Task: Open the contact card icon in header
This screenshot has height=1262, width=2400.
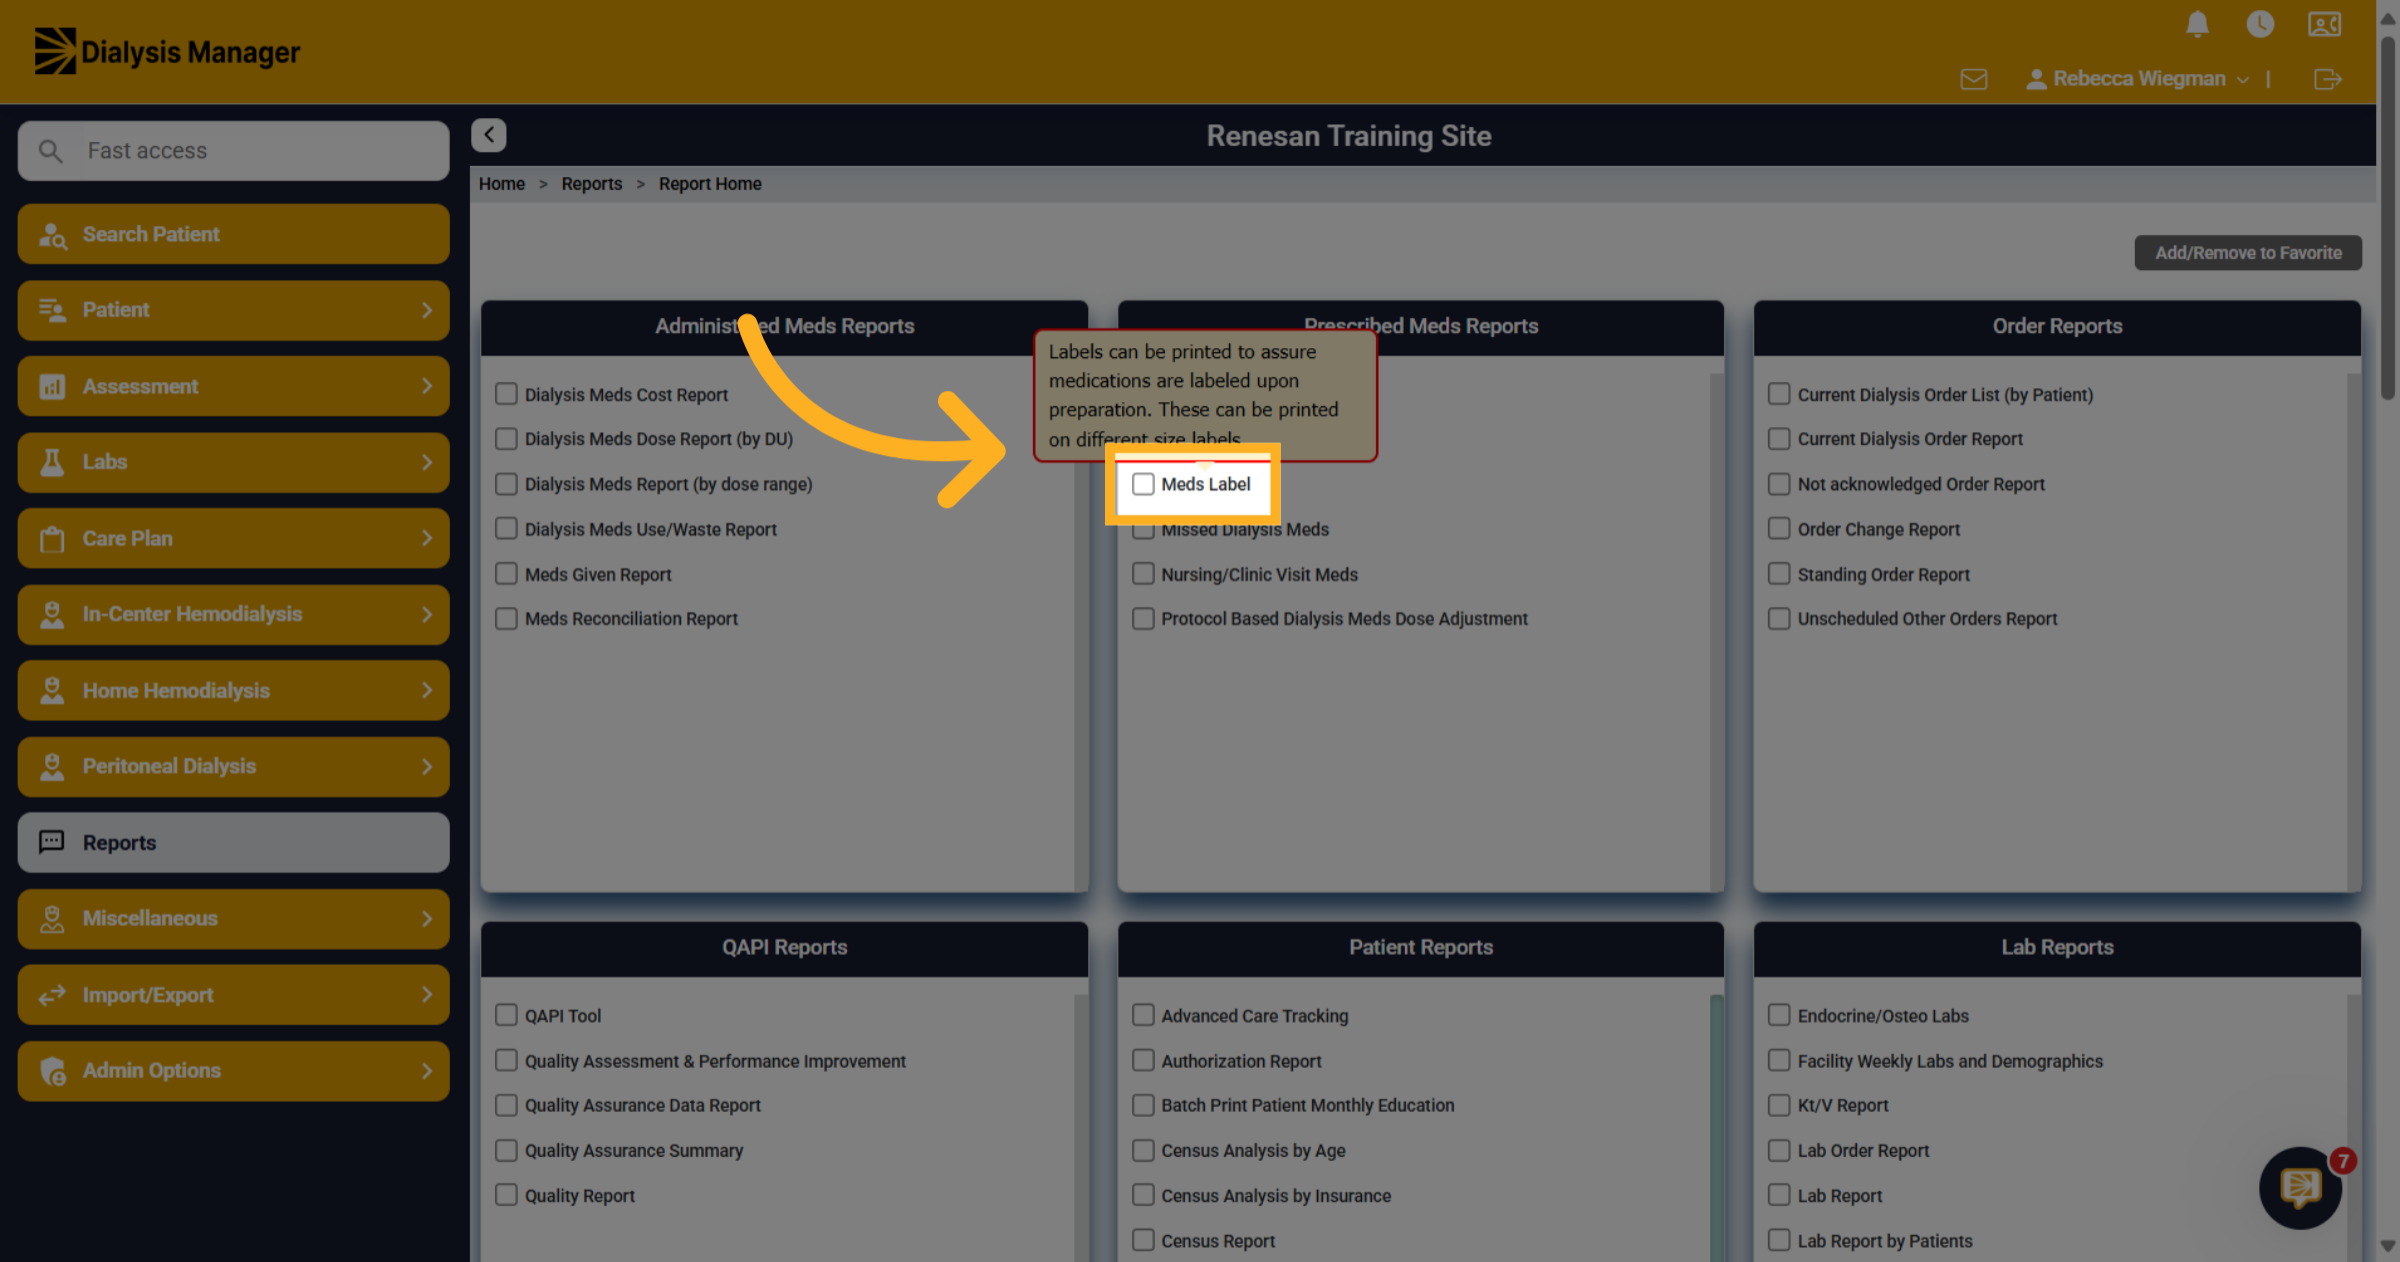Action: [x=2324, y=24]
